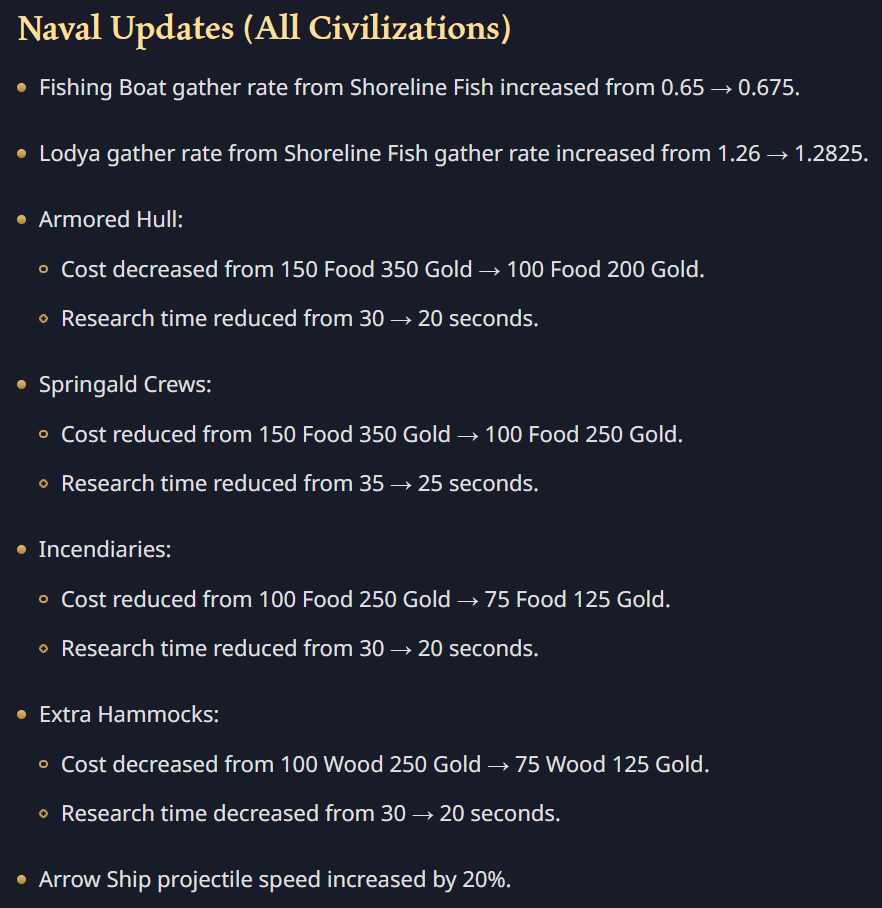Image resolution: width=882 pixels, height=908 pixels.
Task: Click Extra Hammocks research time decreased line
Action: tap(310, 814)
